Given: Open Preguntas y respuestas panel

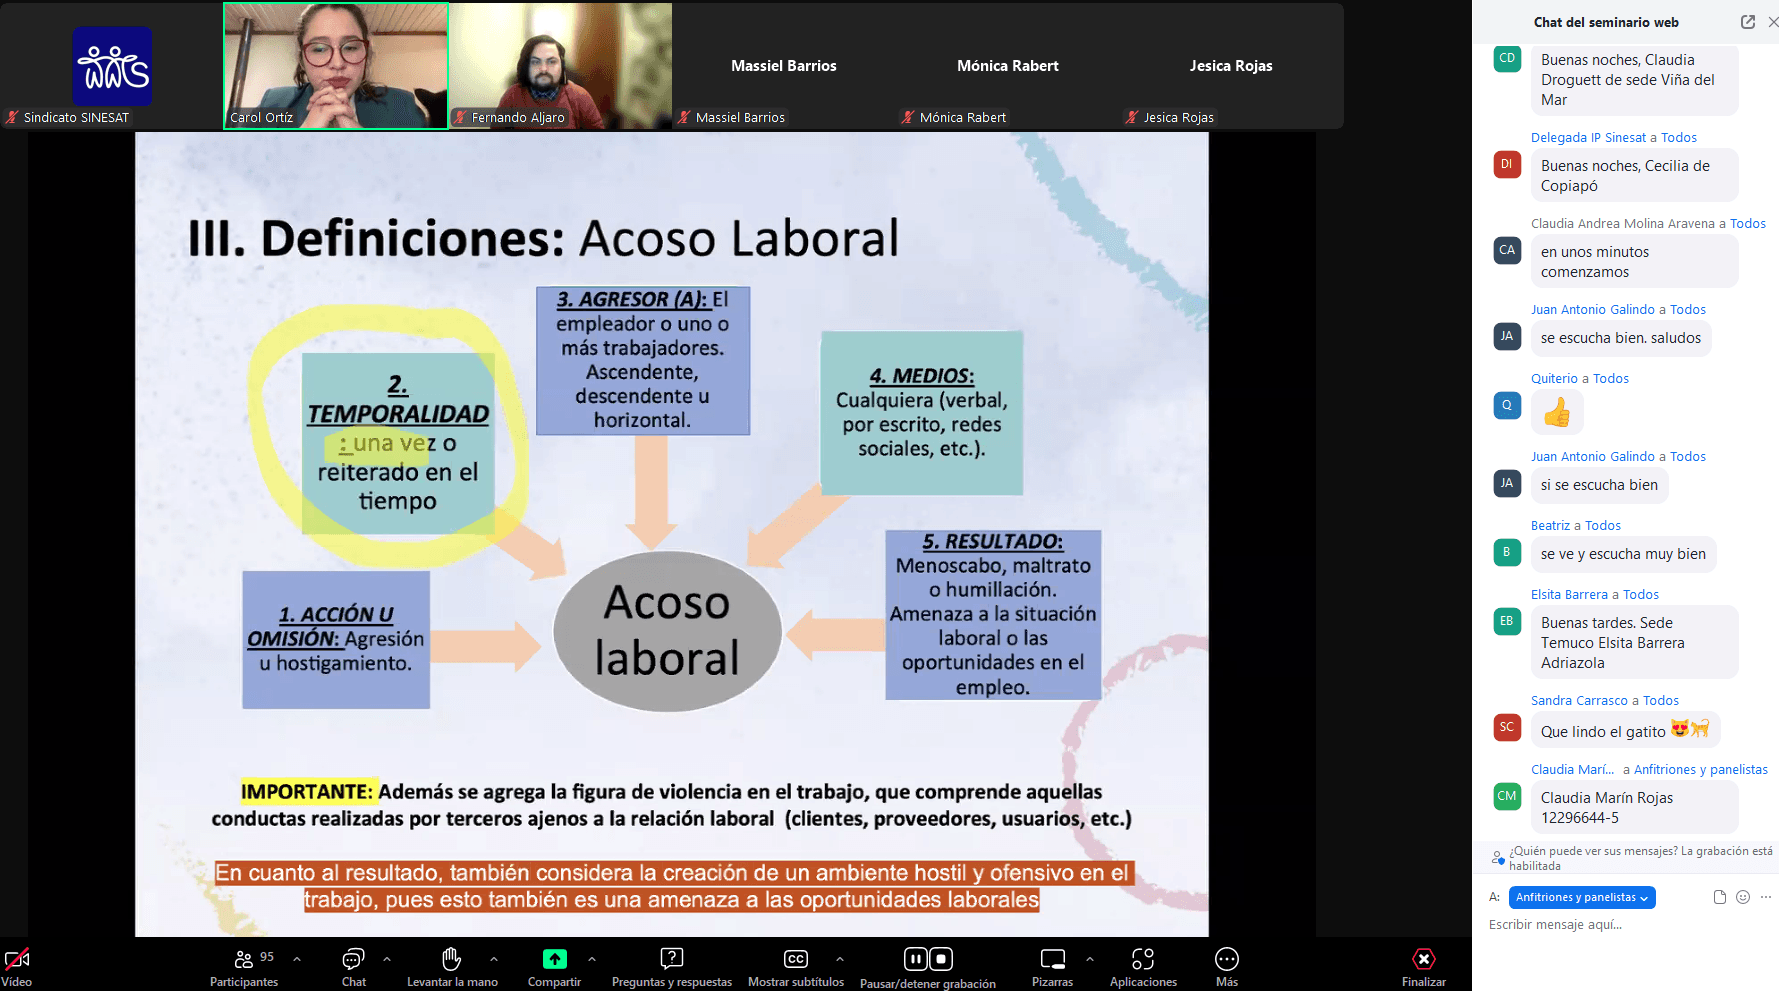Looking at the screenshot, I should pyautogui.click(x=671, y=961).
